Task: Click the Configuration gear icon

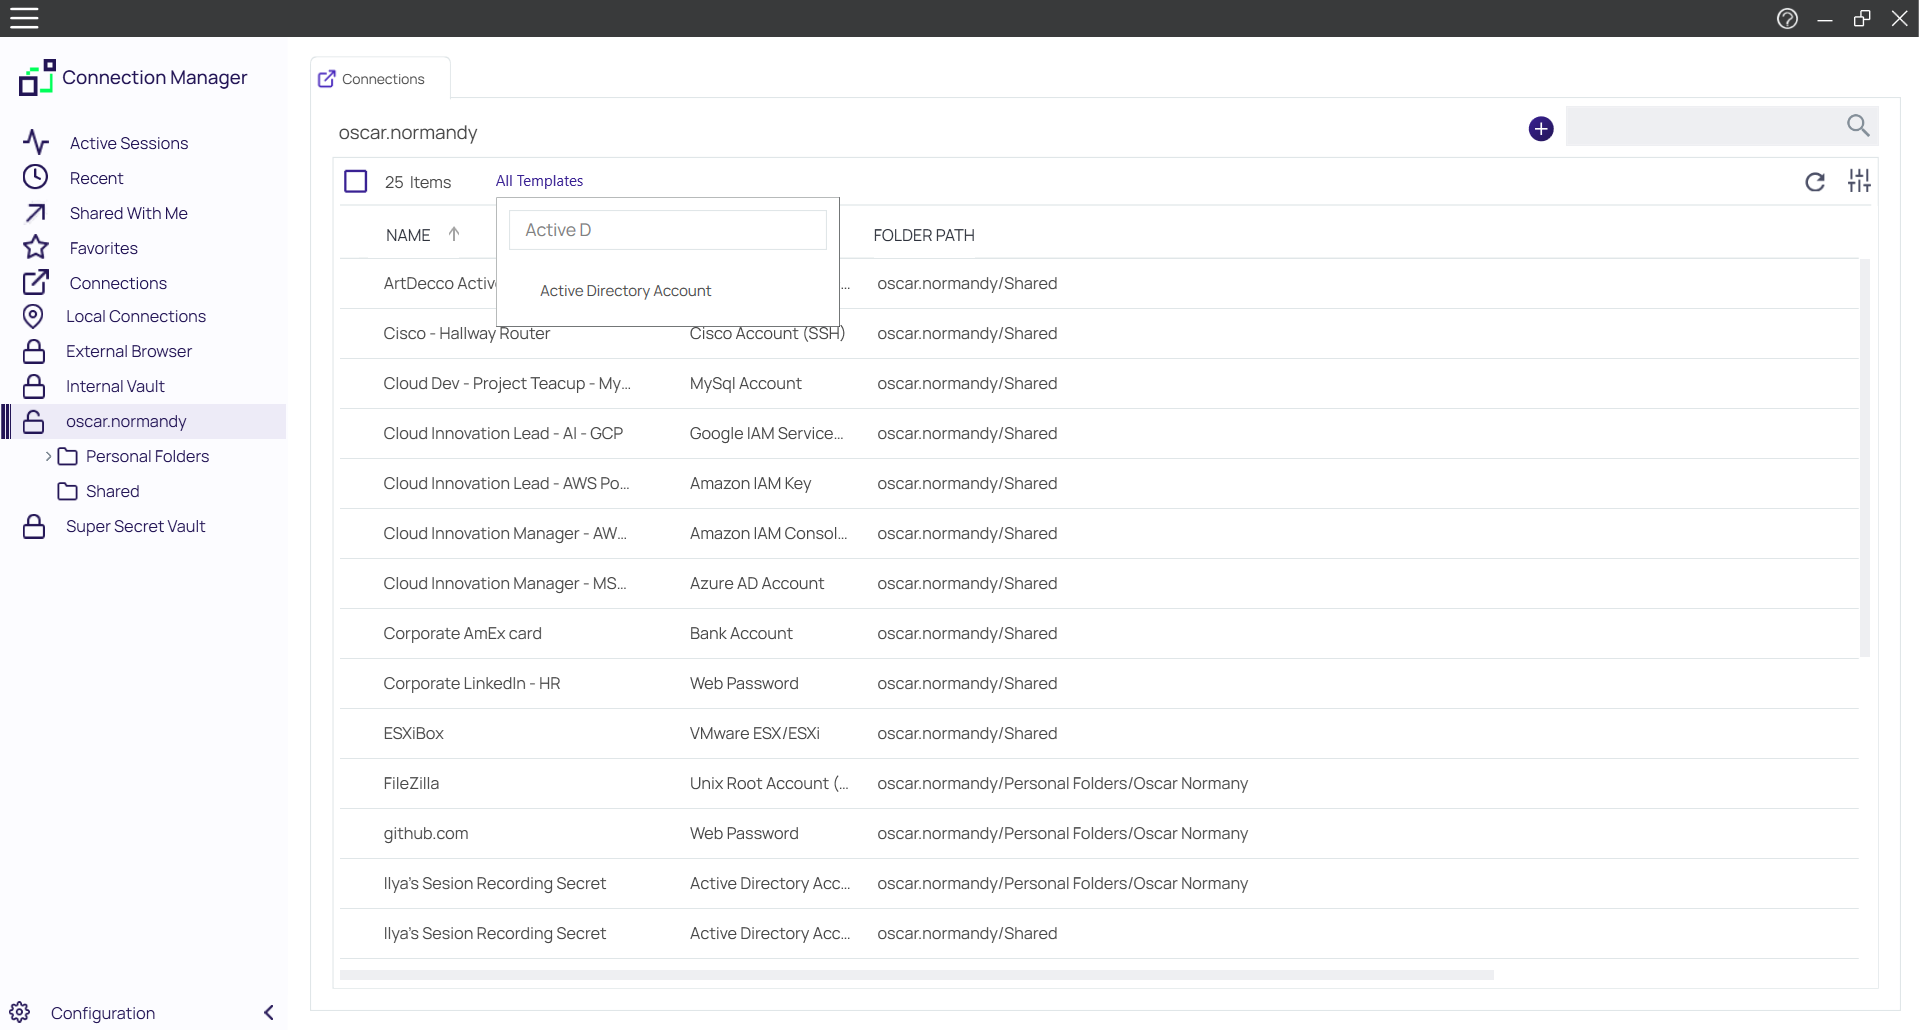Action: click(20, 1012)
